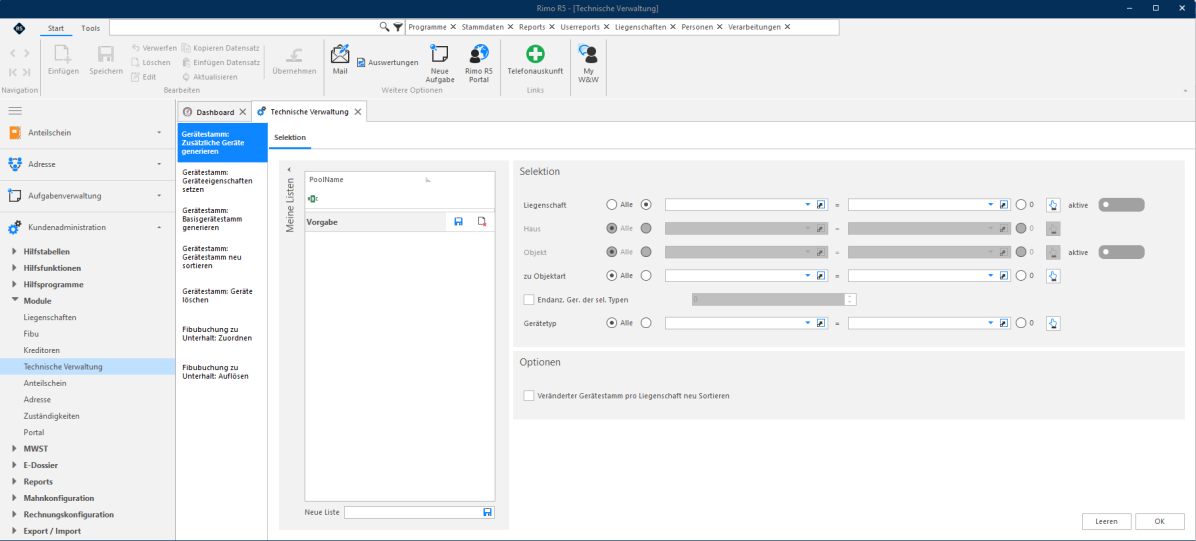1196x541 pixels.
Task: Click the OK button
Action: coord(1159,521)
